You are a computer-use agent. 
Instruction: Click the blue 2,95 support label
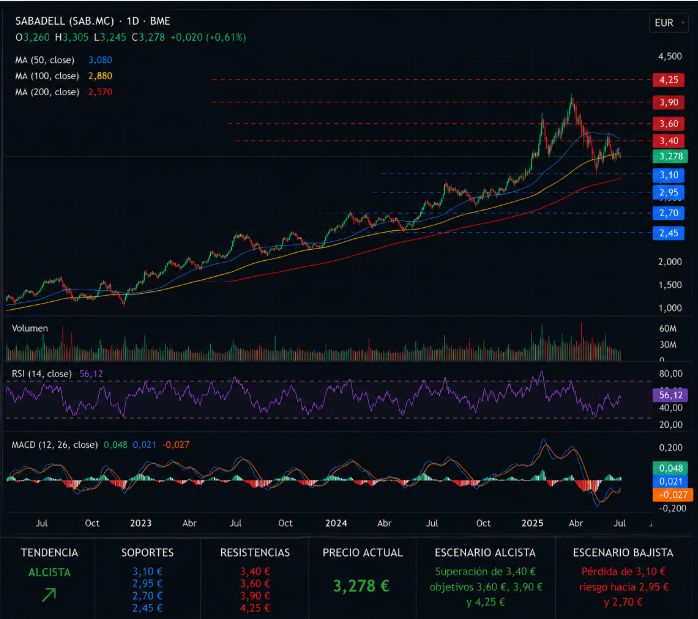tap(669, 193)
